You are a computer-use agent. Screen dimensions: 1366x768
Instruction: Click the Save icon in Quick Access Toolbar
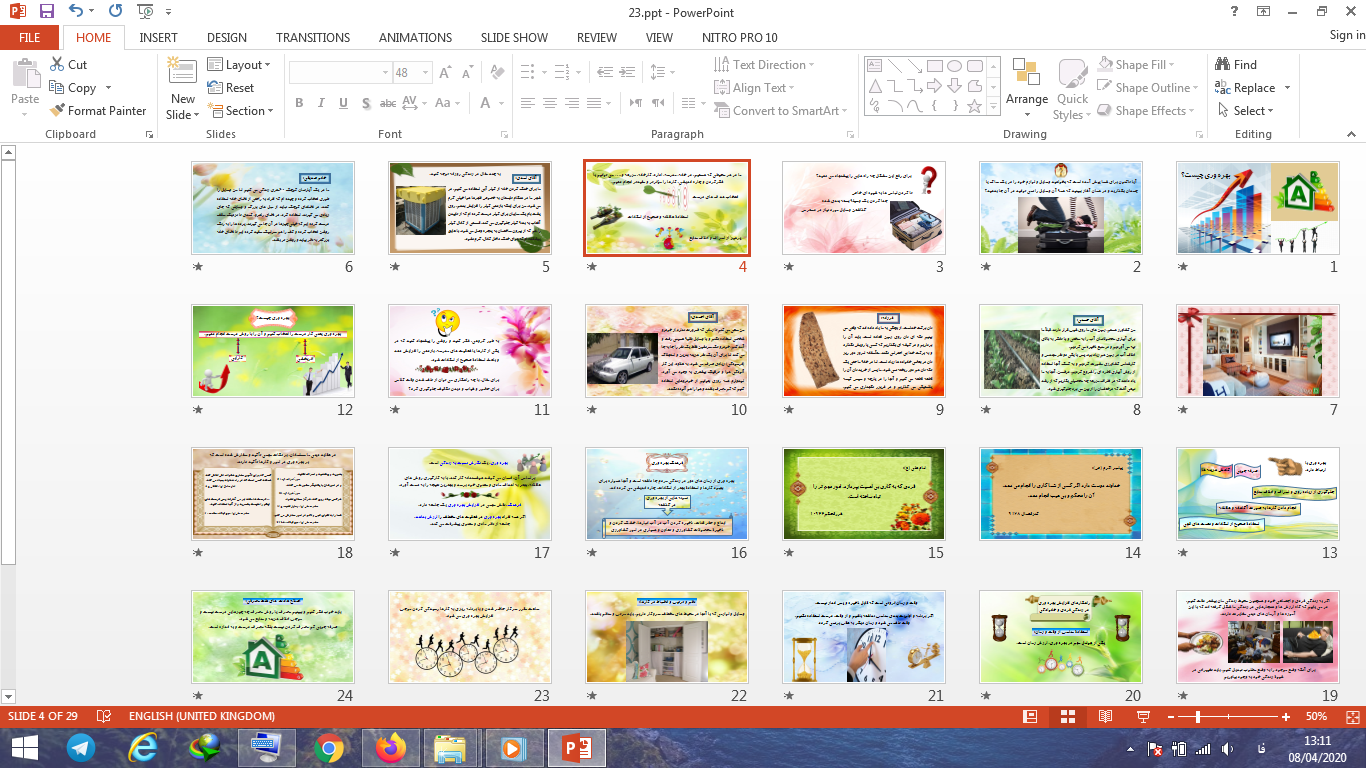[46, 12]
